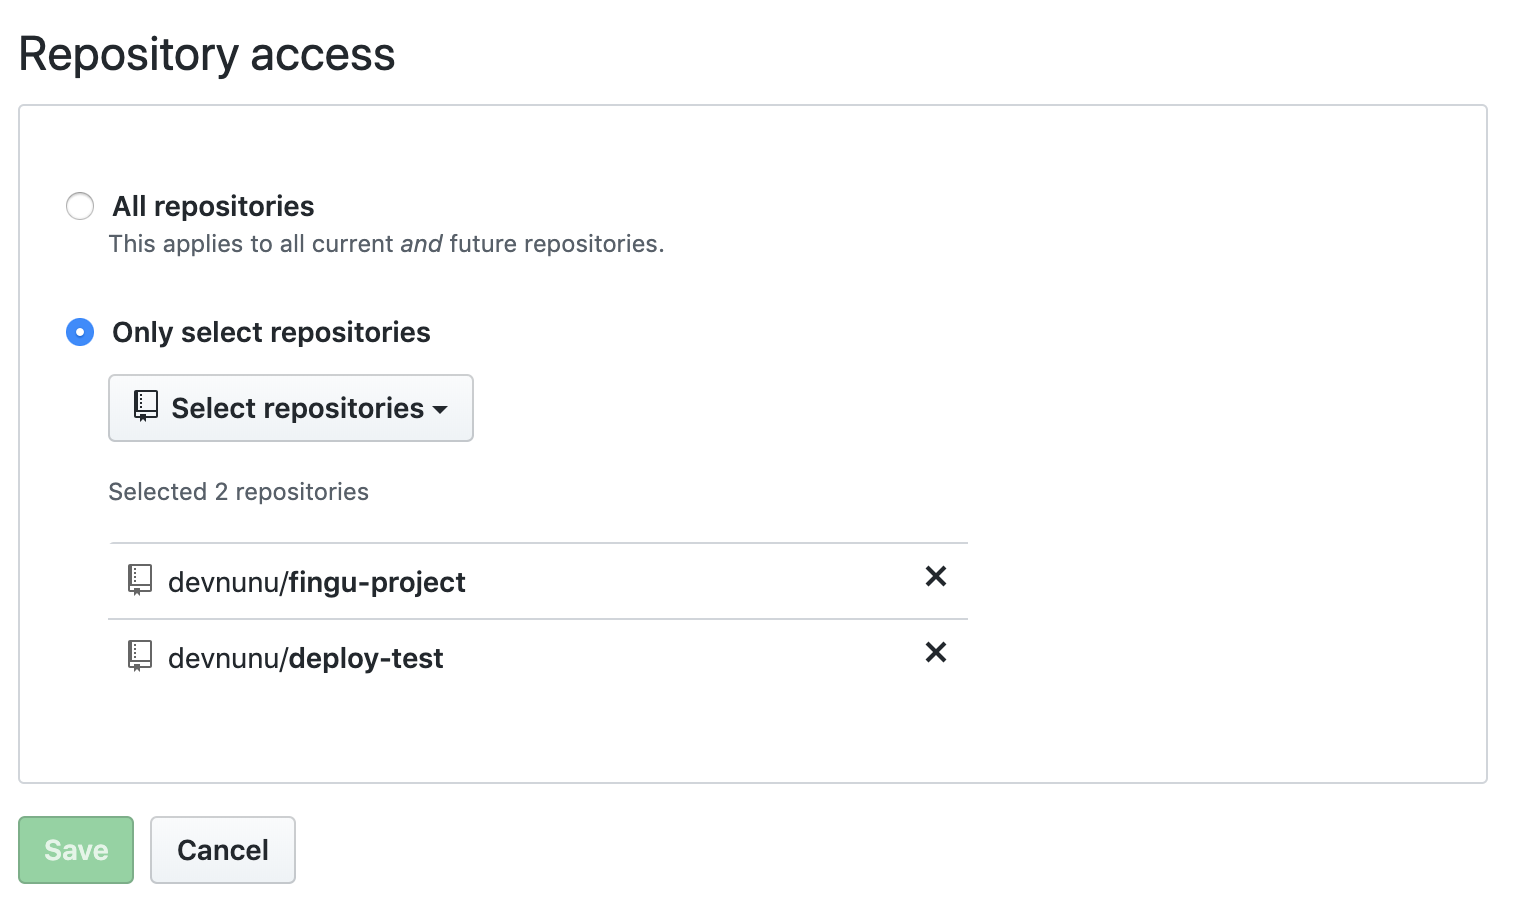
Task: Click the book icon in Select repositories button
Action: 146,406
